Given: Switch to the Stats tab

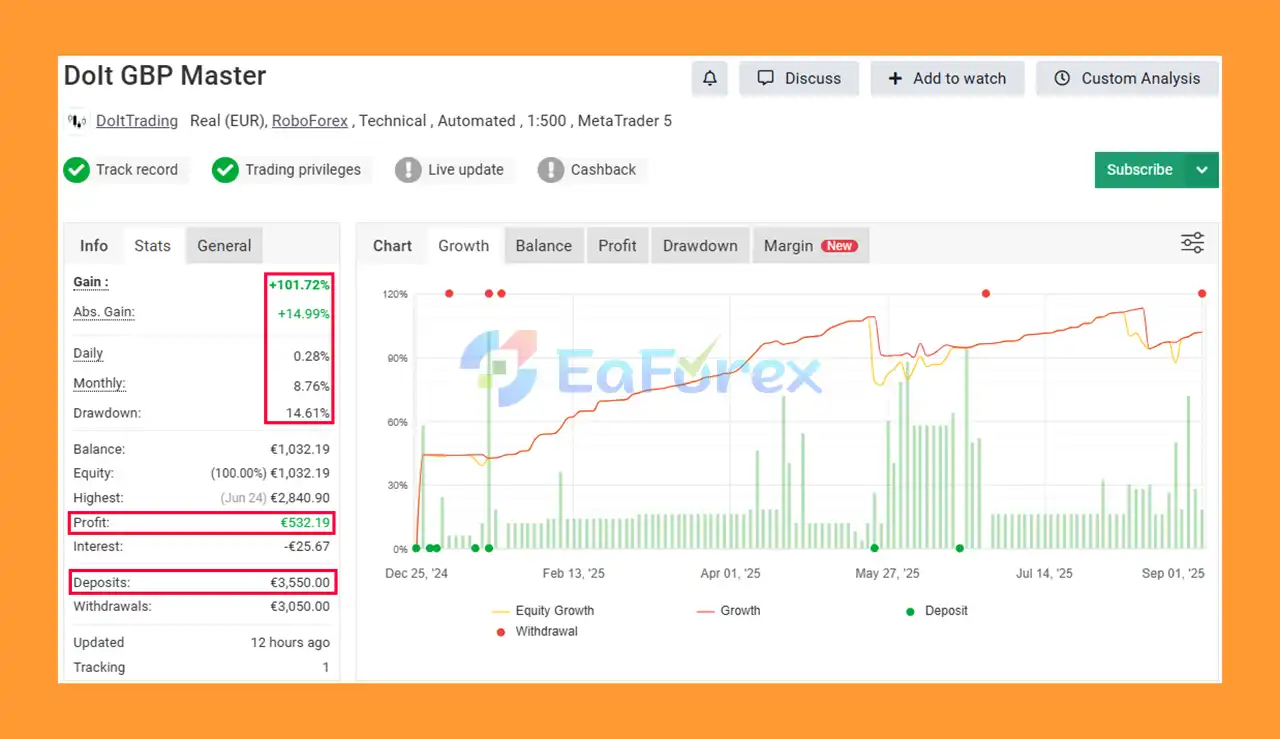Looking at the screenshot, I should click(153, 246).
